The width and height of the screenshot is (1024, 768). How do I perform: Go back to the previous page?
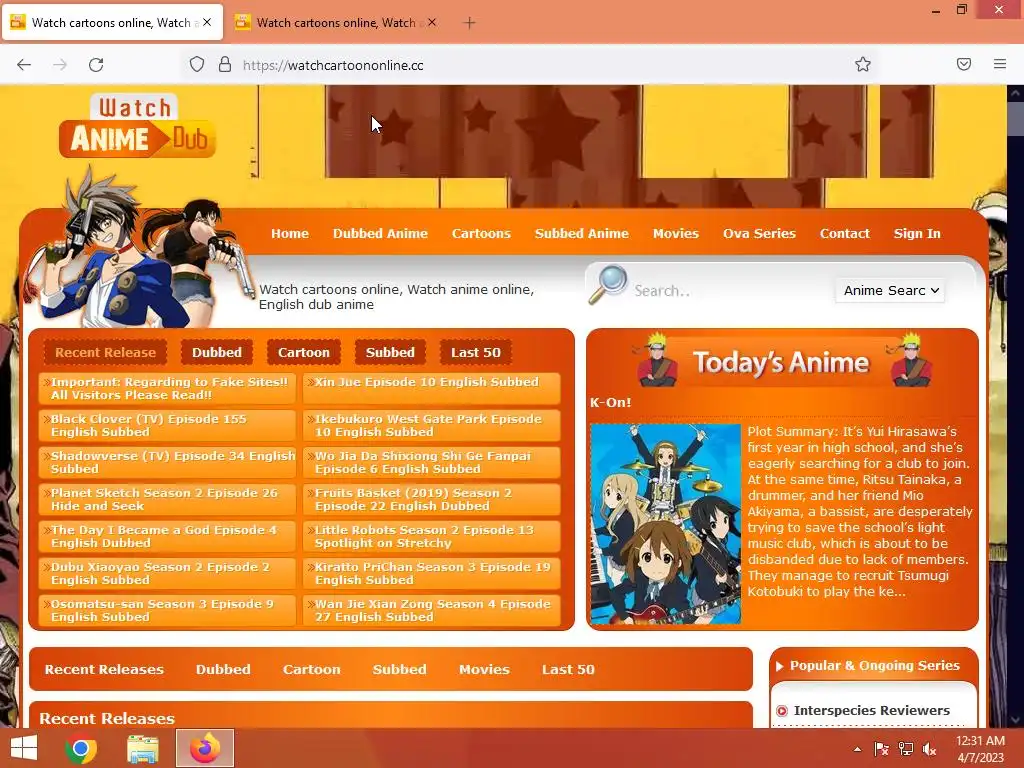click(24, 65)
